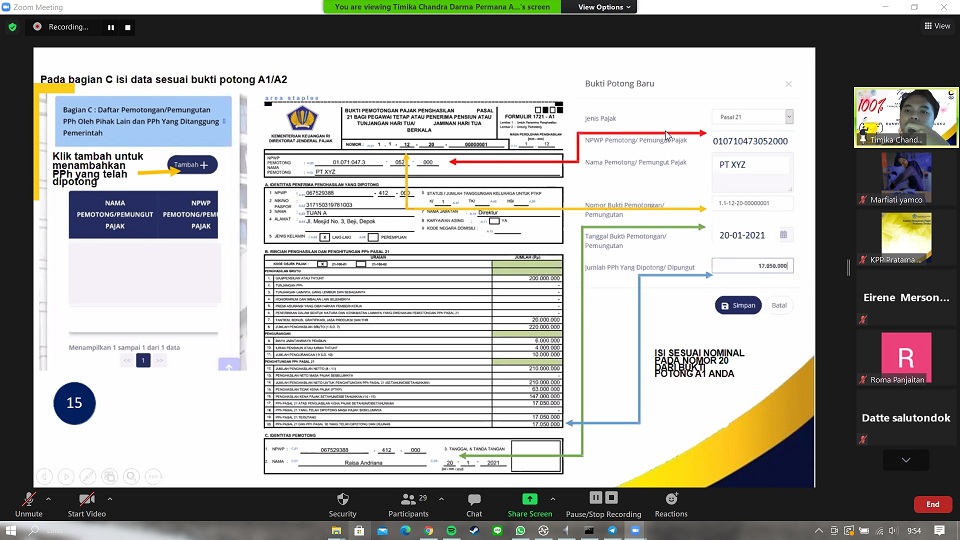Switch layout using the View button

pos(936,26)
